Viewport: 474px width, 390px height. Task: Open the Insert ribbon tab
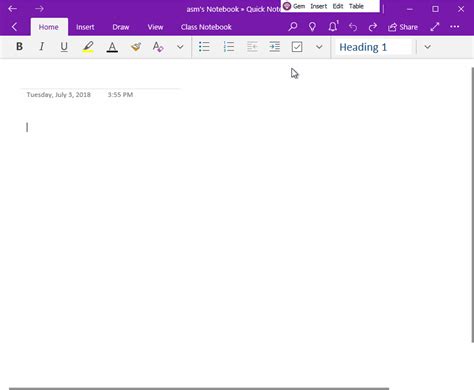85,27
